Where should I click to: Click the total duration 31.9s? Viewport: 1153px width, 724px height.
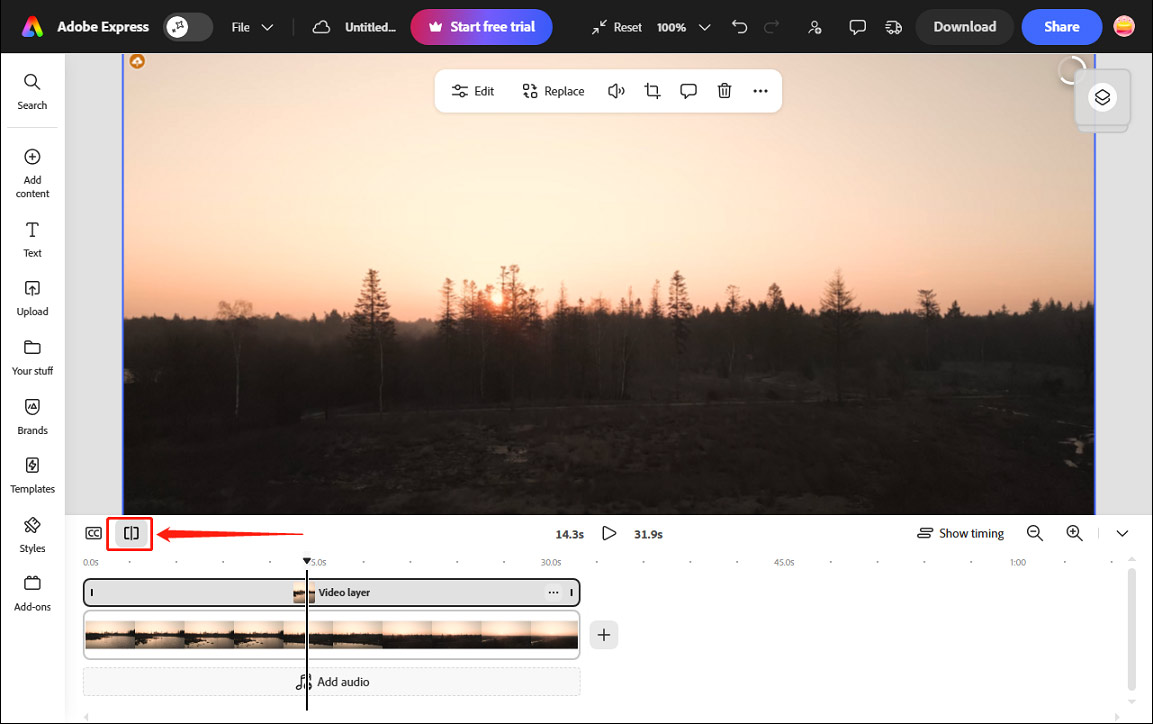(x=649, y=534)
